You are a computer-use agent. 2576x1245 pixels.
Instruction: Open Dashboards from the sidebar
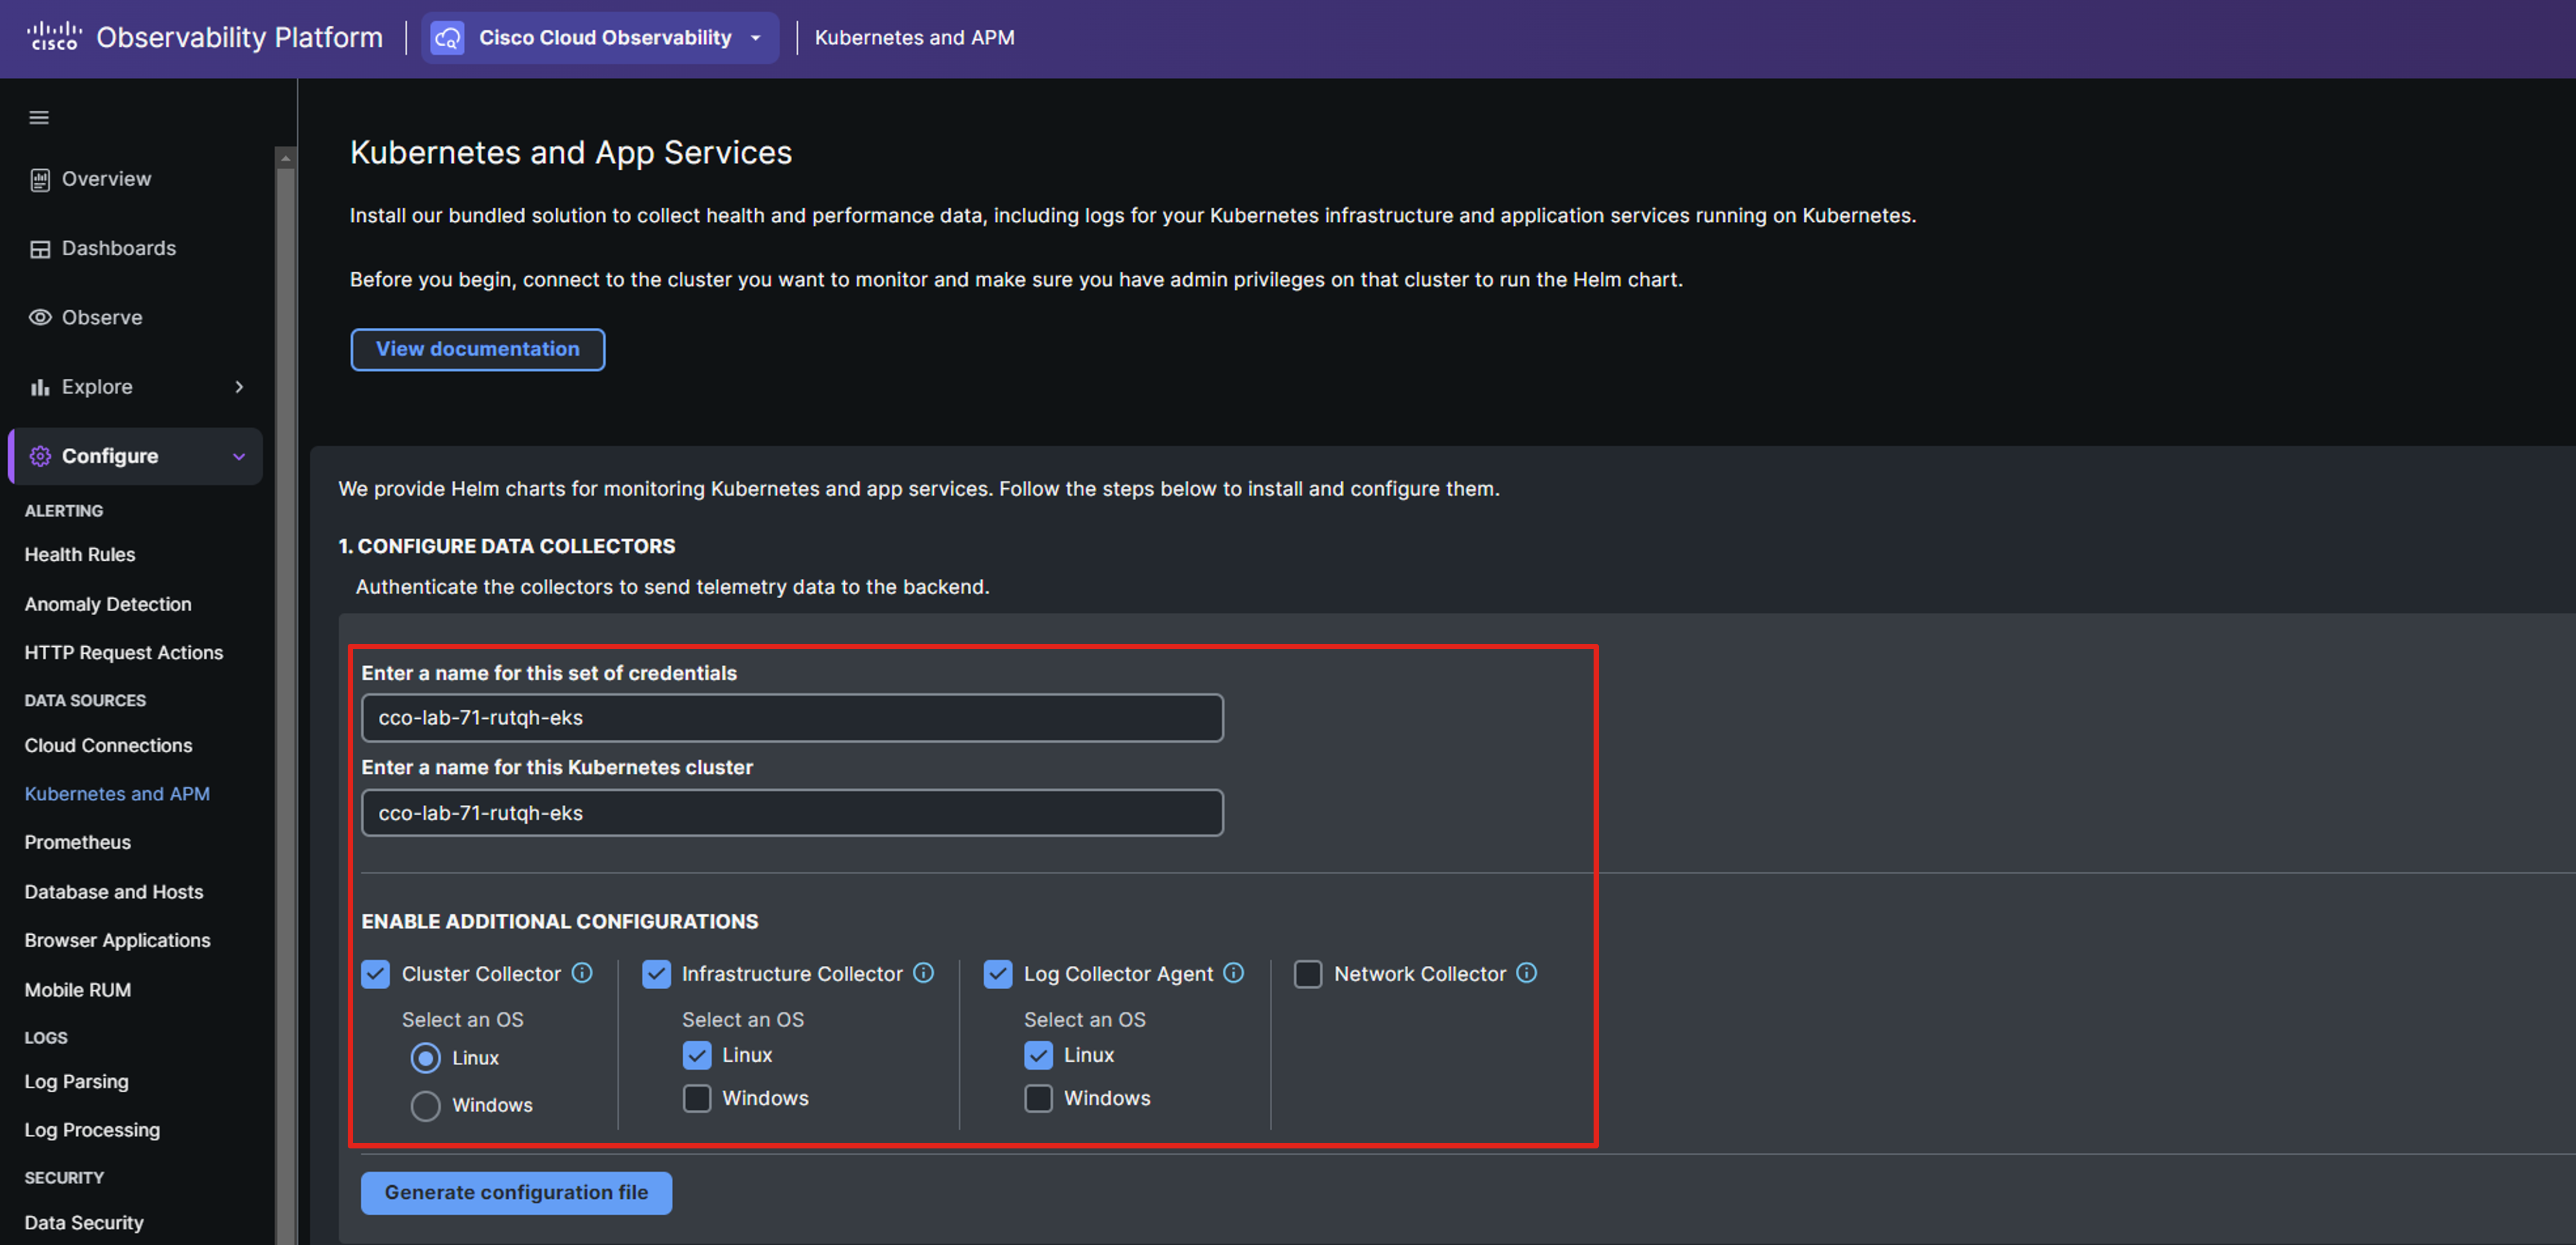point(118,248)
